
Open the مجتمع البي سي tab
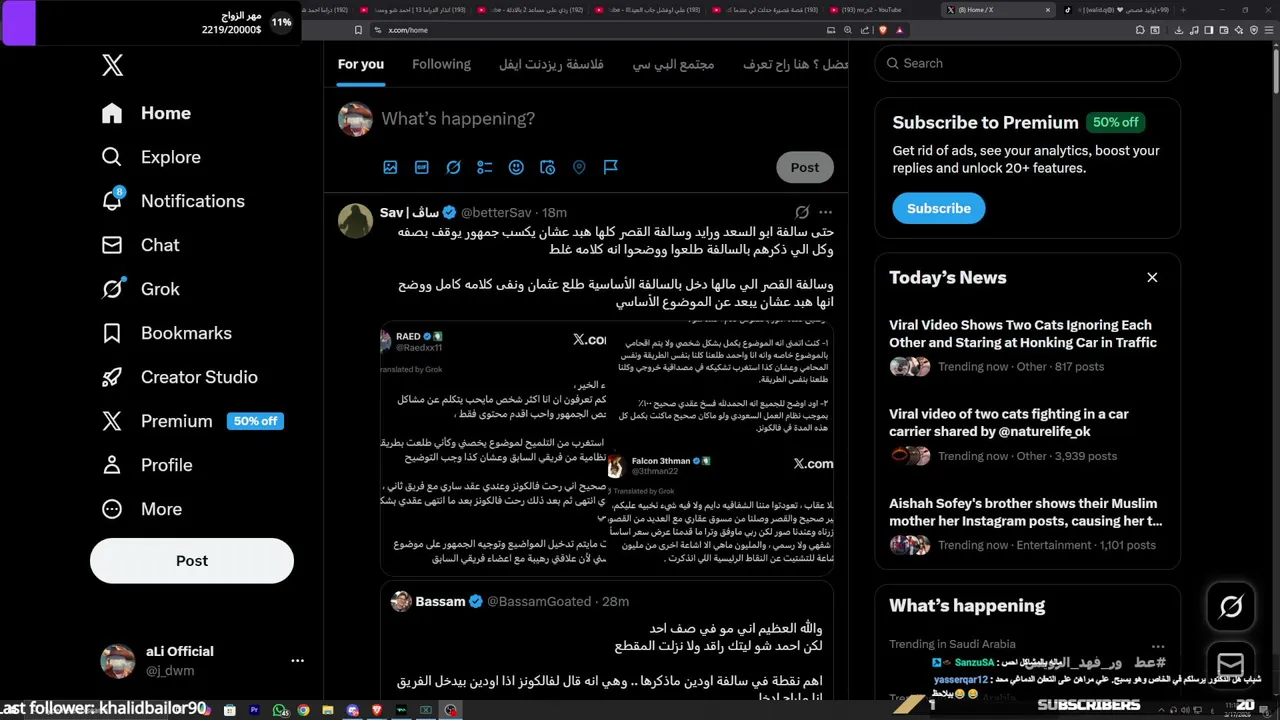673,64
